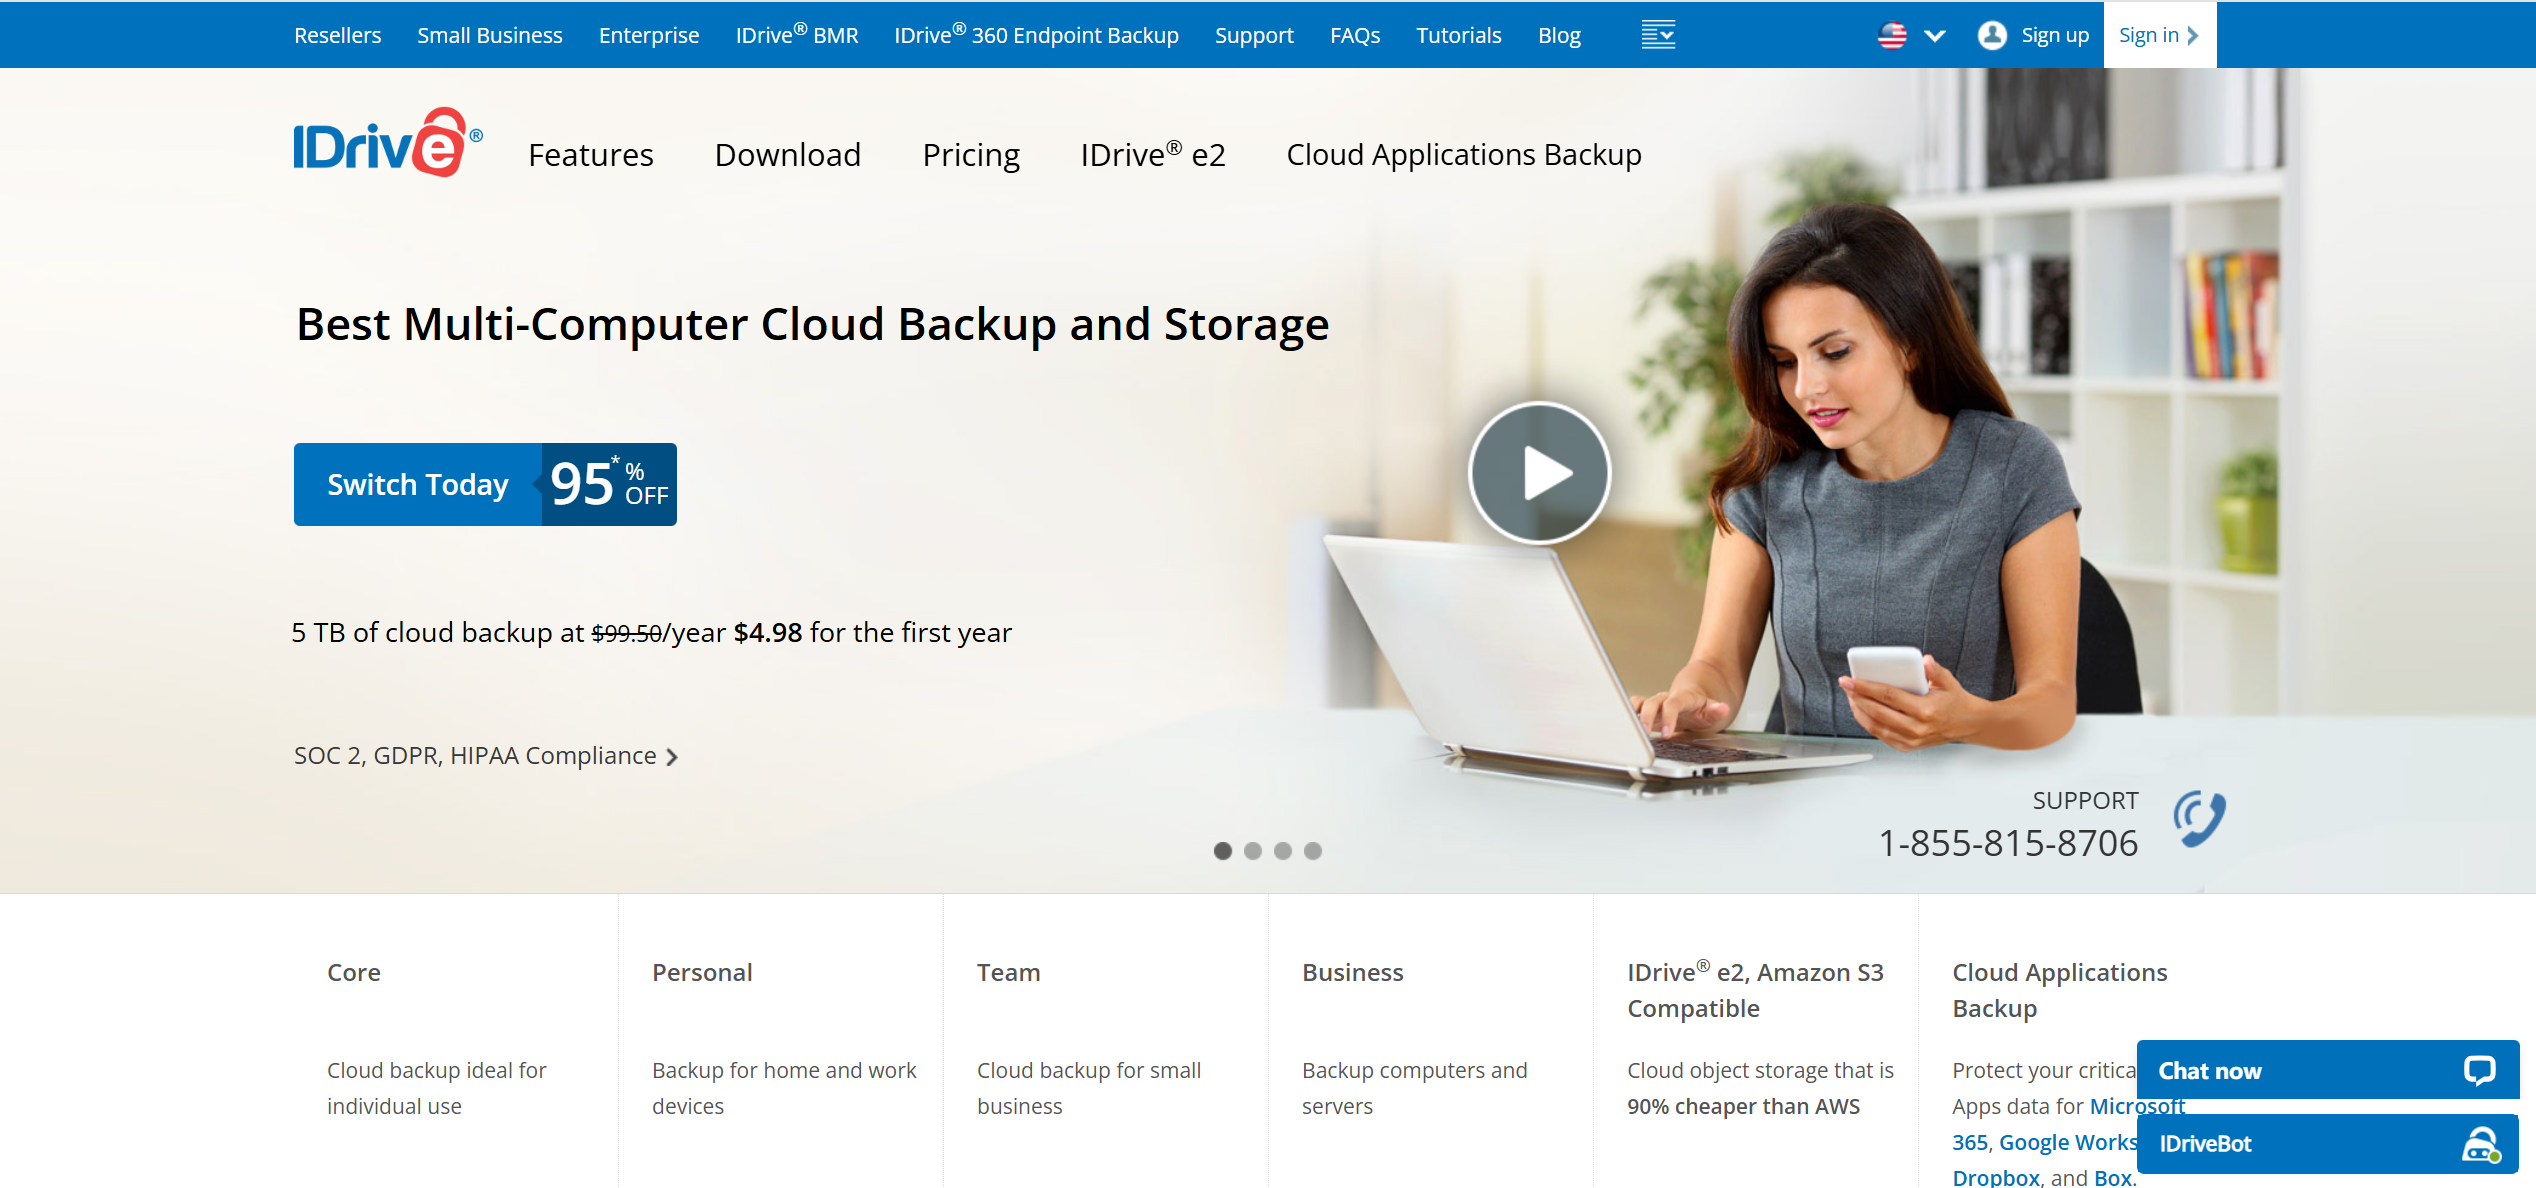Image resolution: width=2536 pixels, height=1188 pixels.
Task: Click the '5 TB of cloud backup' pricing text
Action: point(652,633)
